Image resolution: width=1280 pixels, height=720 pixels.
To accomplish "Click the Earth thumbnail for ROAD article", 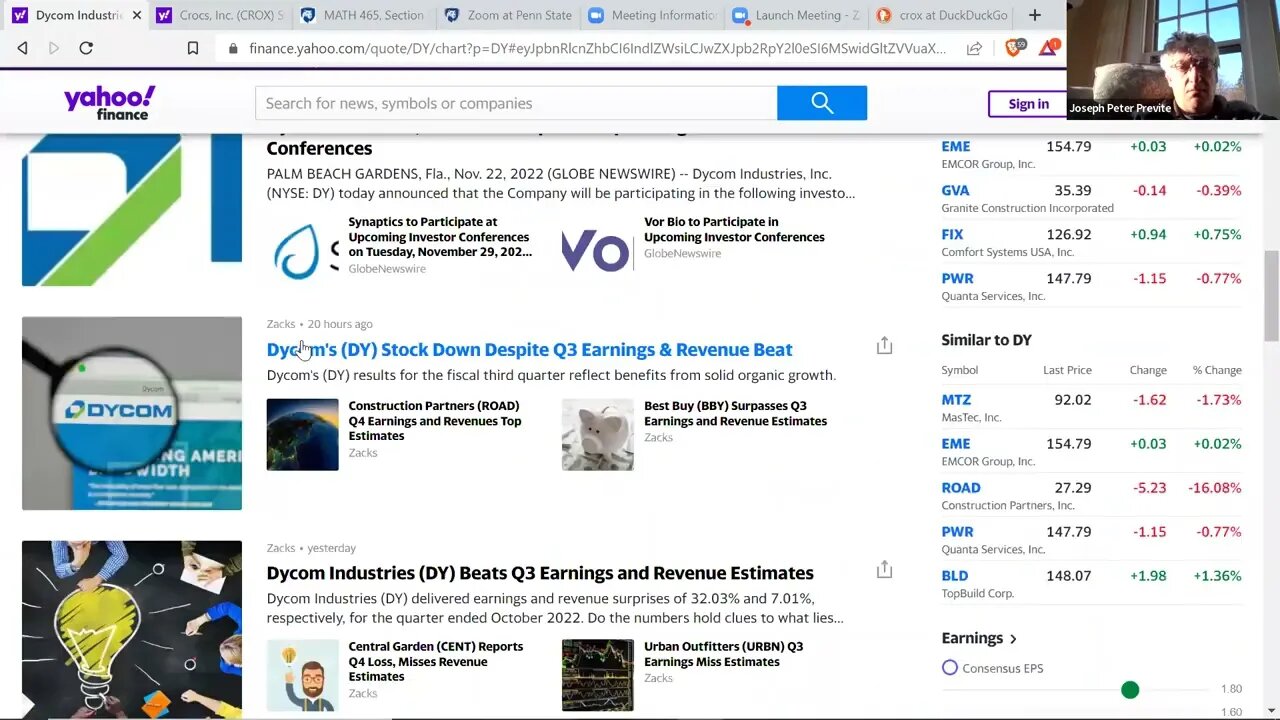I will [x=302, y=434].
